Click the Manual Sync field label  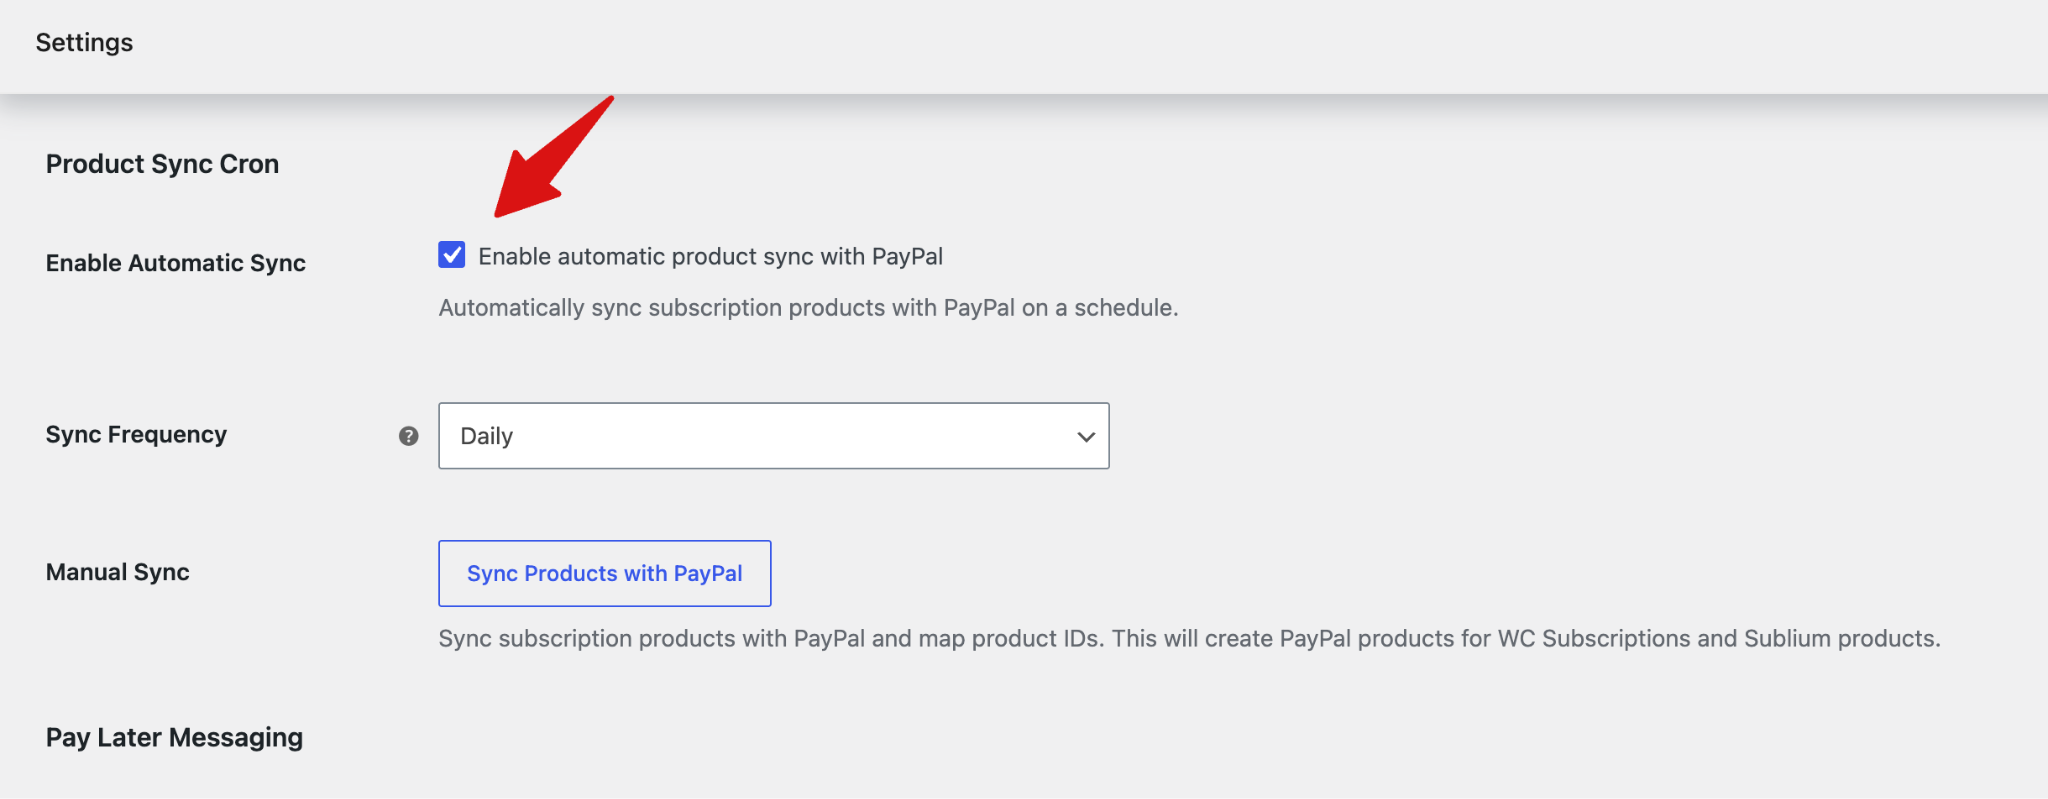(x=117, y=572)
